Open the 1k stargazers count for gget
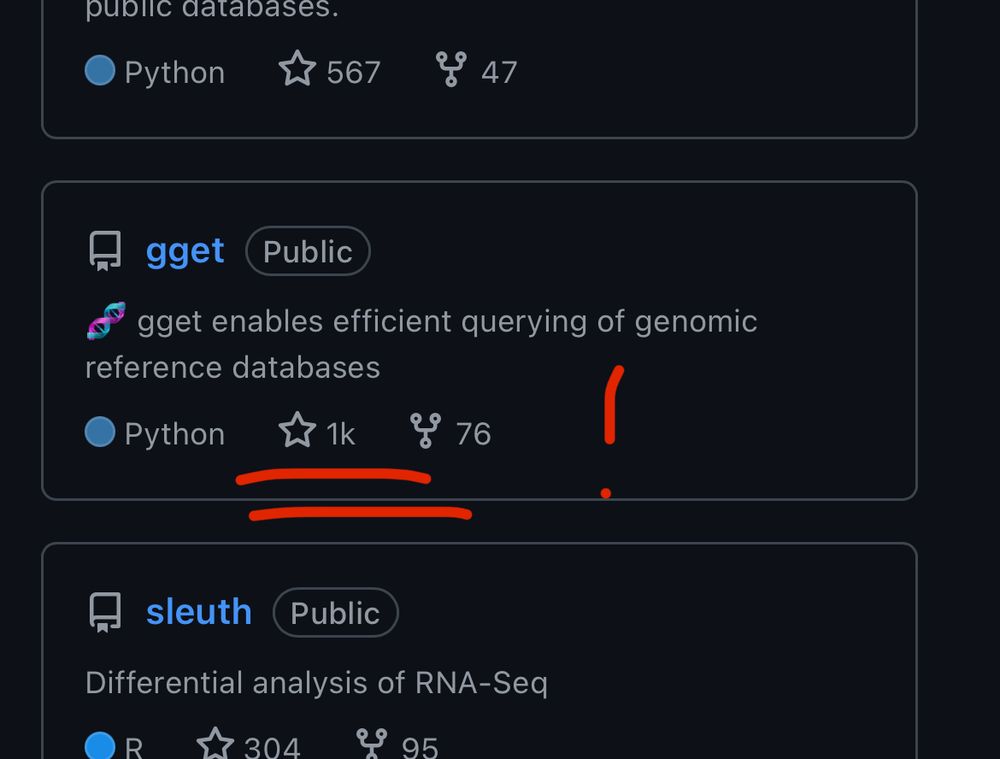Image resolution: width=1000 pixels, height=759 pixels. click(x=341, y=434)
